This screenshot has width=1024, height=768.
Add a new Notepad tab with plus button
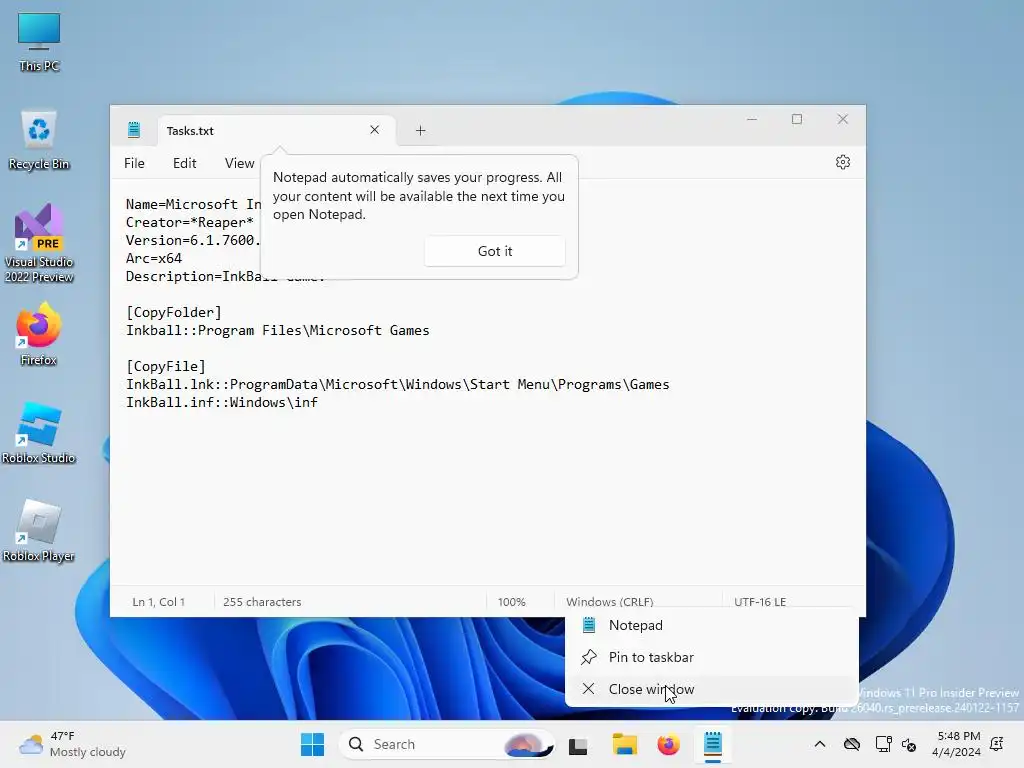(x=421, y=131)
